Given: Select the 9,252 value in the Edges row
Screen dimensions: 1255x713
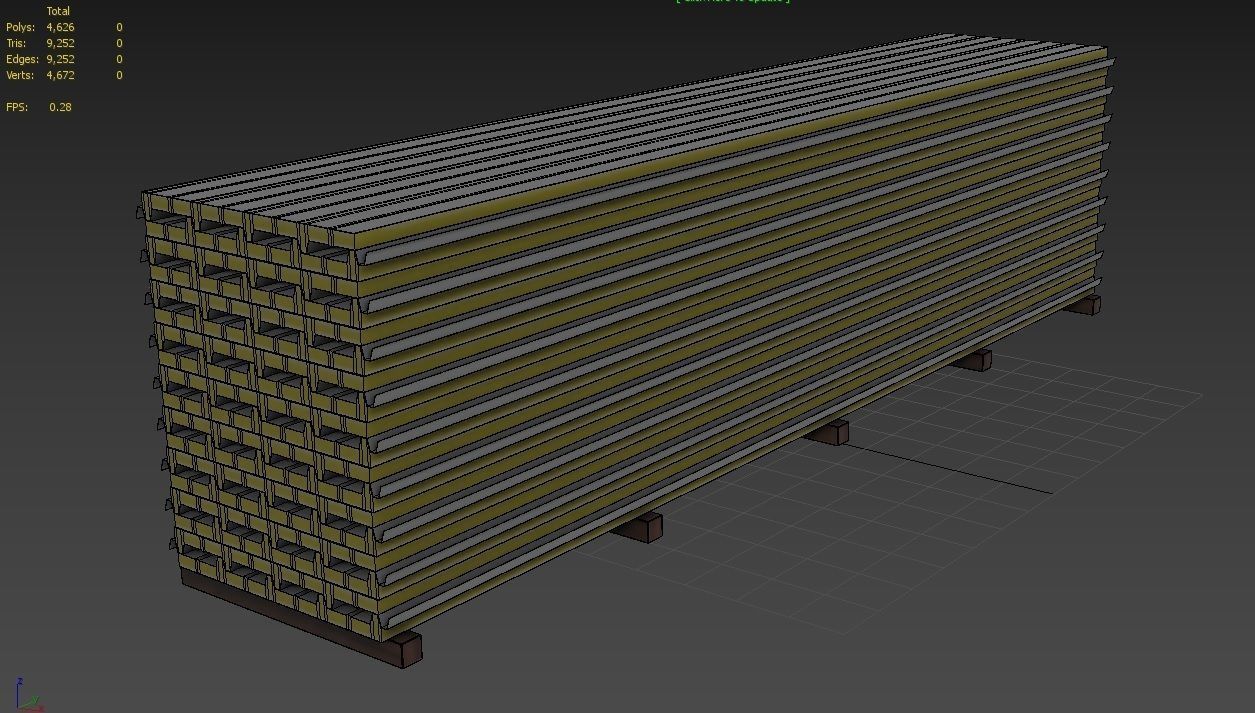Looking at the screenshot, I should coord(60,59).
